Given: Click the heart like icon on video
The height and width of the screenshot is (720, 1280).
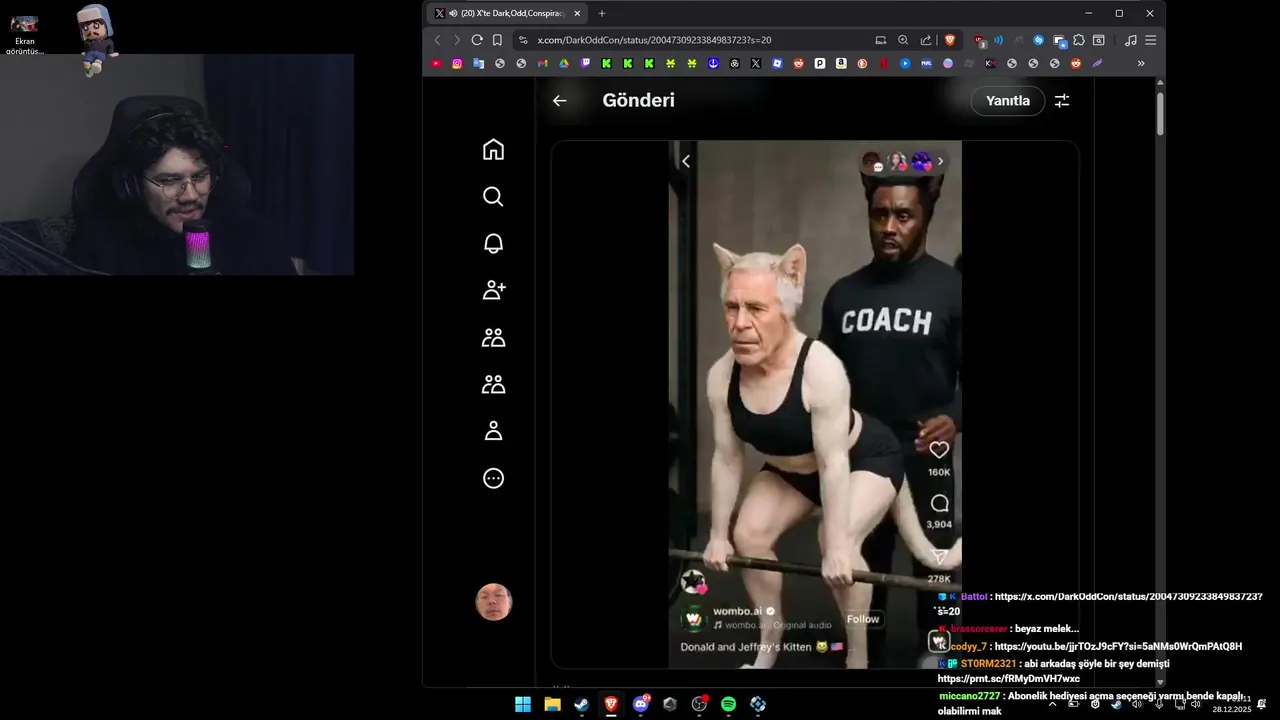Looking at the screenshot, I should (939, 450).
